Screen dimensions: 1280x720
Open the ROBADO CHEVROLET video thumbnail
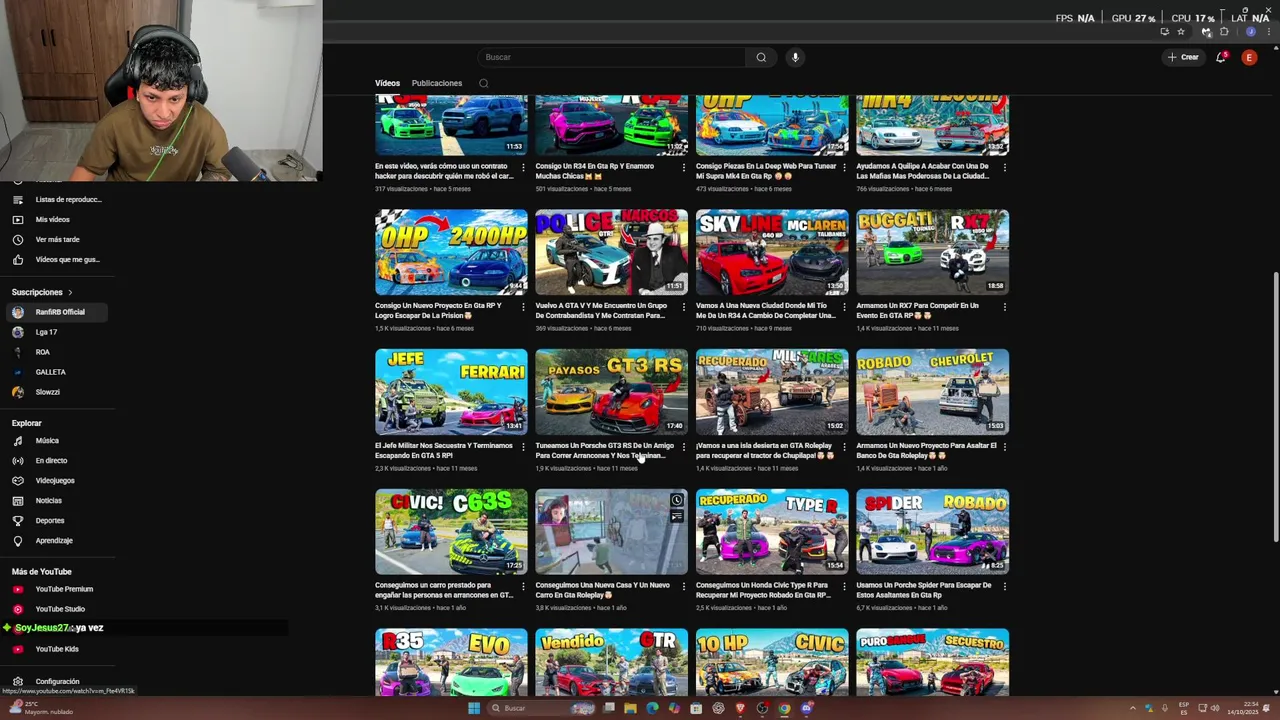coord(932,391)
